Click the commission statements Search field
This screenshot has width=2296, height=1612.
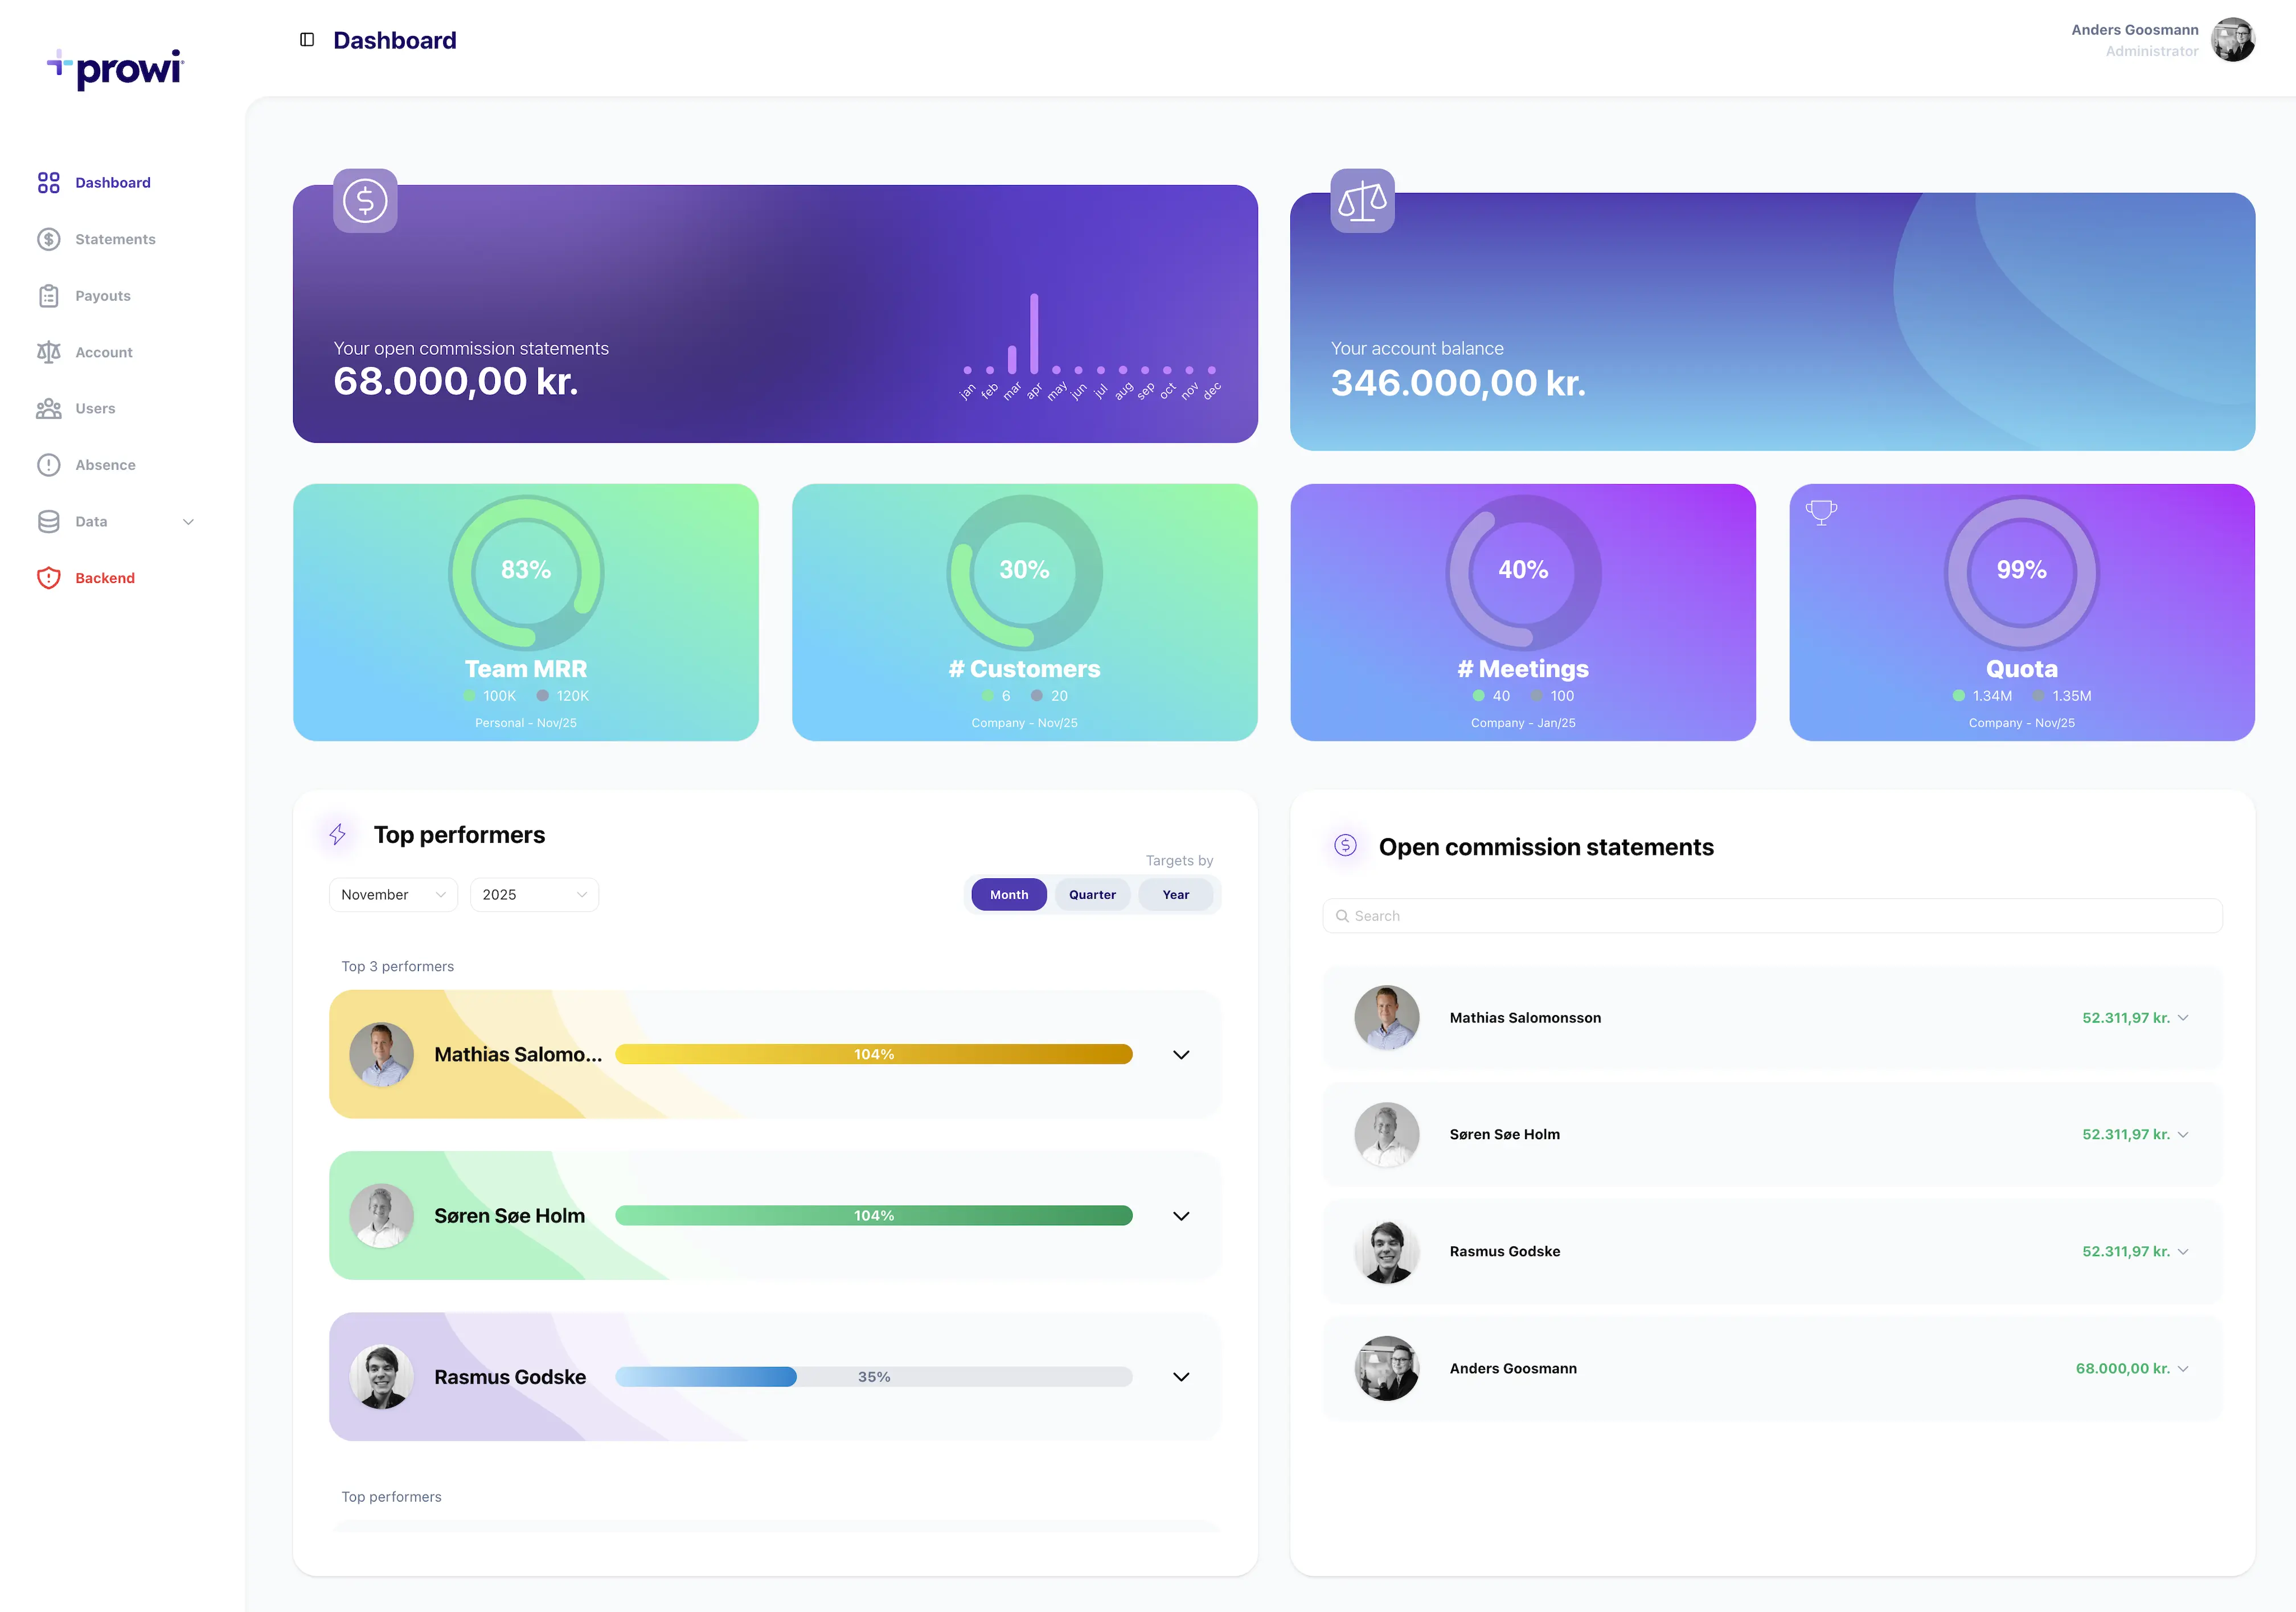click(1772, 916)
